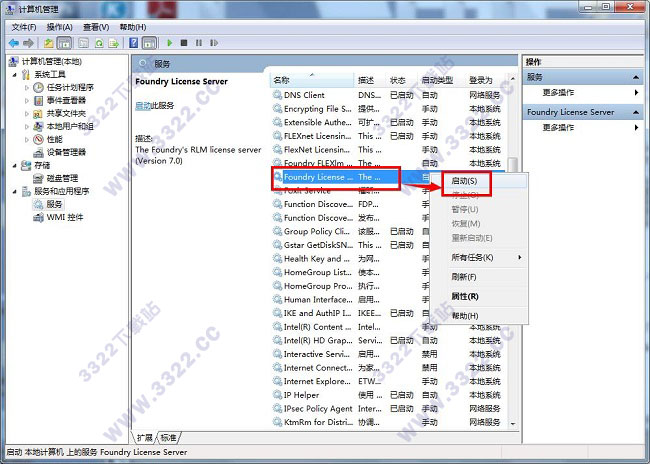Click the Up one level toolbar icon
This screenshot has height=464, width=650.
(49, 43)
